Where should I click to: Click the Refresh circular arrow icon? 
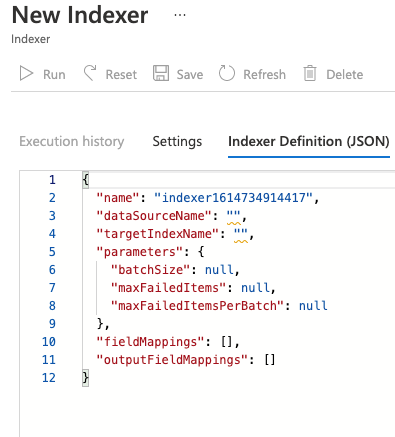[x=227, y=73]
